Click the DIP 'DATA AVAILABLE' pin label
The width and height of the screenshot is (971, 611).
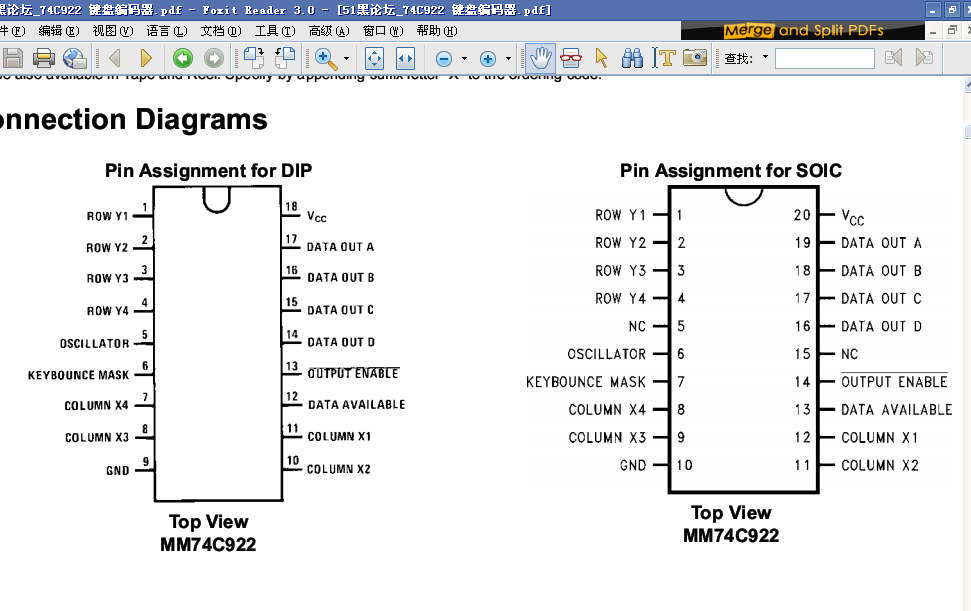(357, 404)
